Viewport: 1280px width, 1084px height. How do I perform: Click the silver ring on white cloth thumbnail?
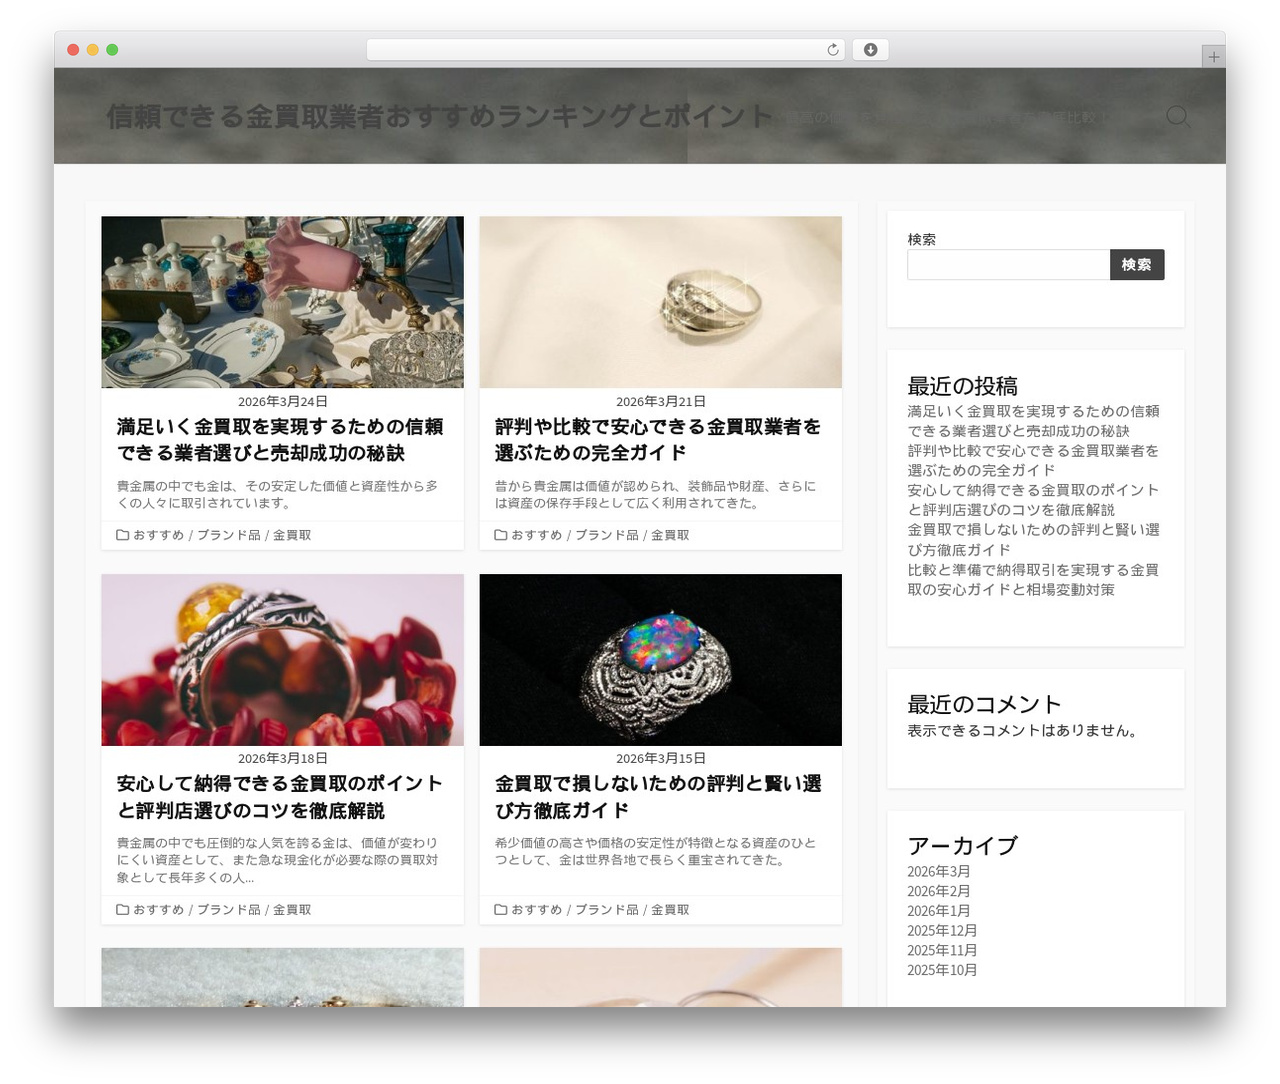[661, 302]
